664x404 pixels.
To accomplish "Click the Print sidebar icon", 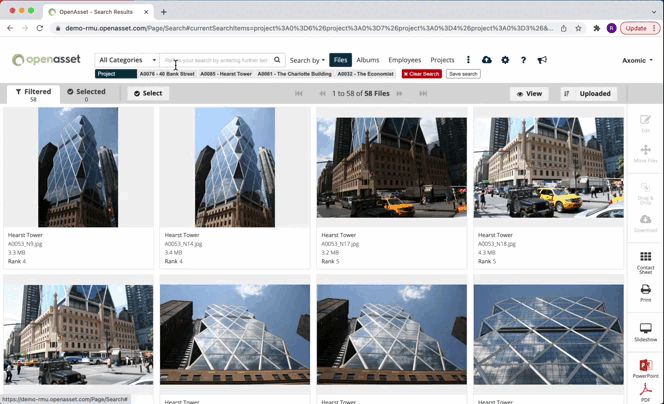I will pos(645,293).
